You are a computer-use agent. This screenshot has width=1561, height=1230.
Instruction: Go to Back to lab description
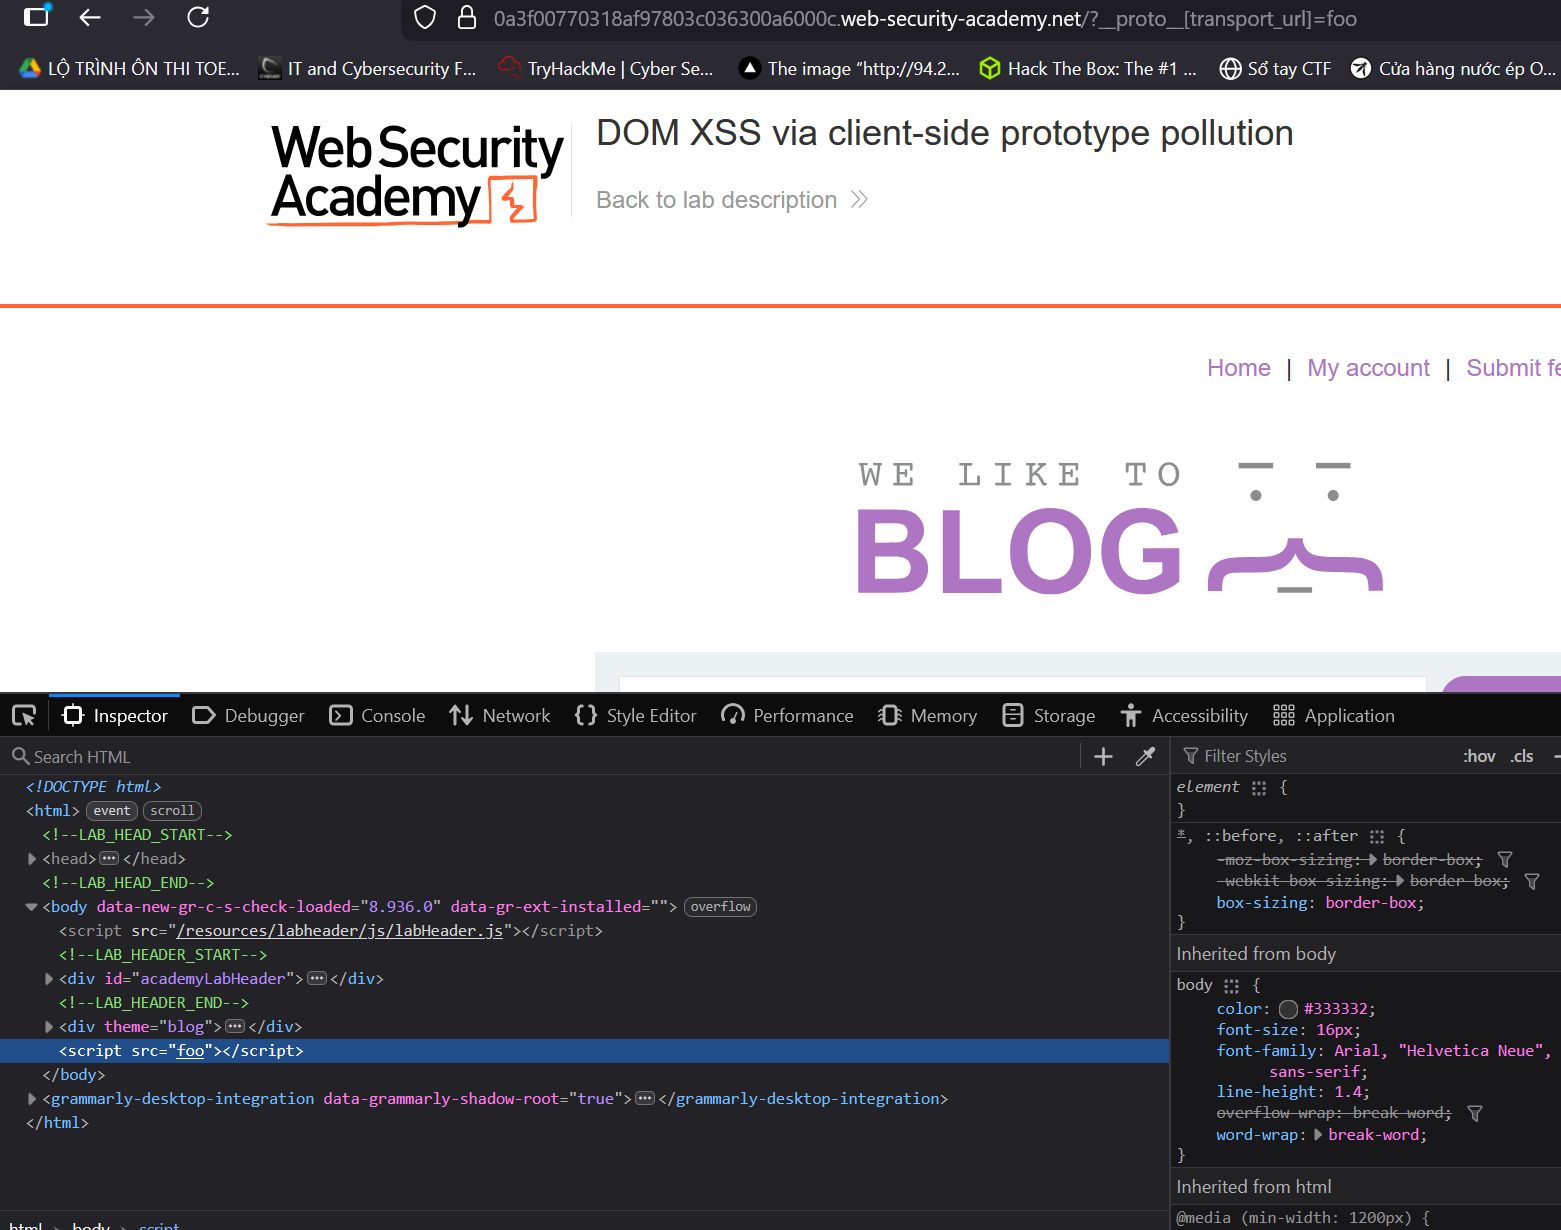pyautogui.click(x=732, y=200)
